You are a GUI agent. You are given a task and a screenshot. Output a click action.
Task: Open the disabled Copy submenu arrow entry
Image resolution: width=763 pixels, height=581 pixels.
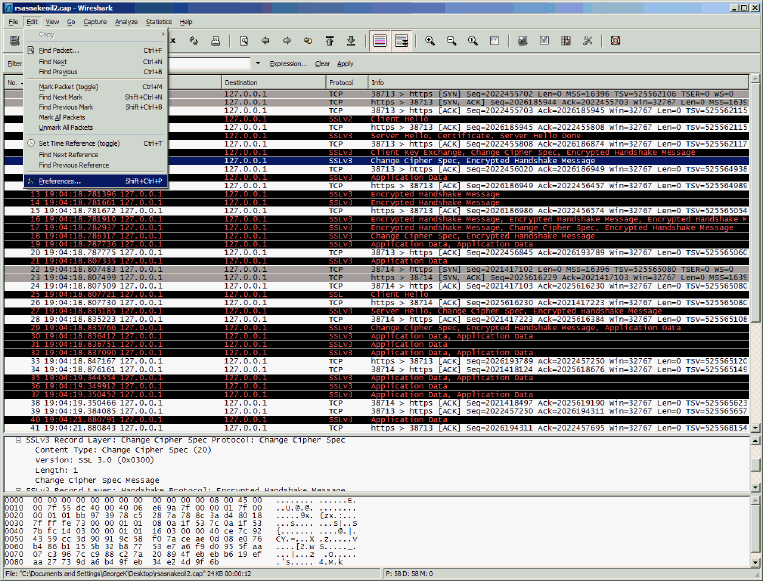coord(95,35)
